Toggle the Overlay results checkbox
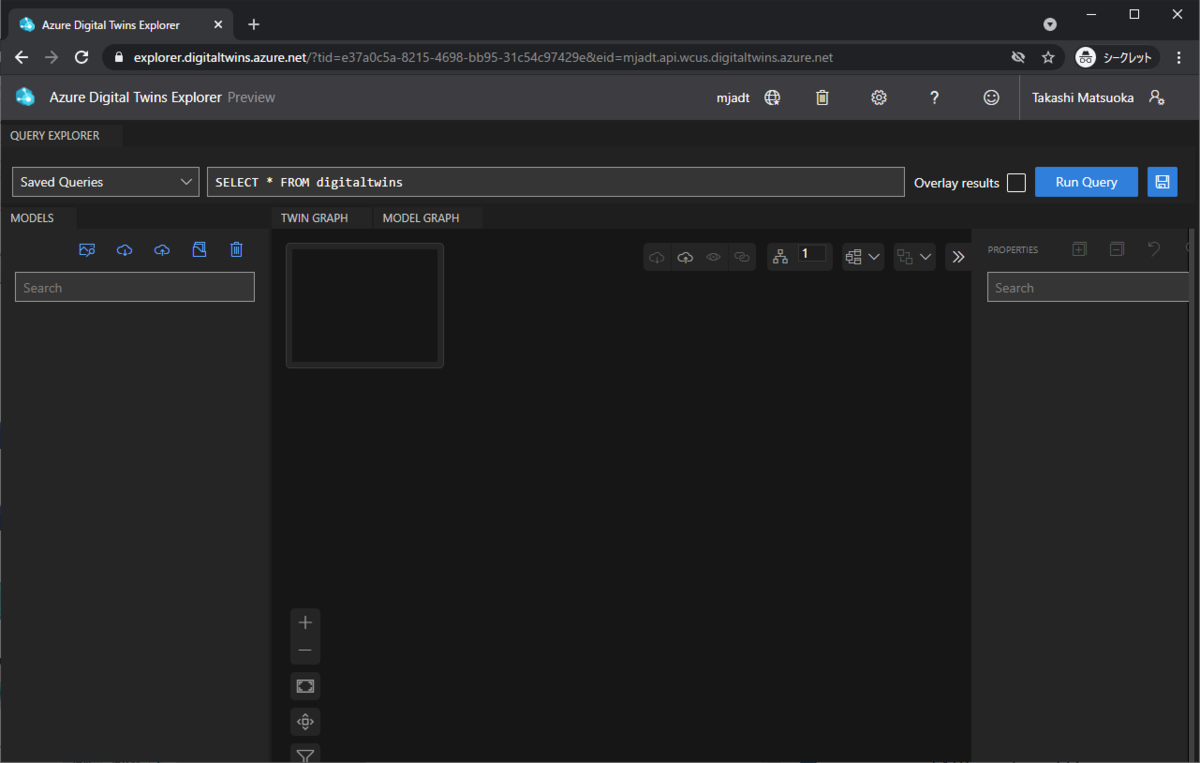Viewport: 1200px width, 763px height. pos(1016,183)
